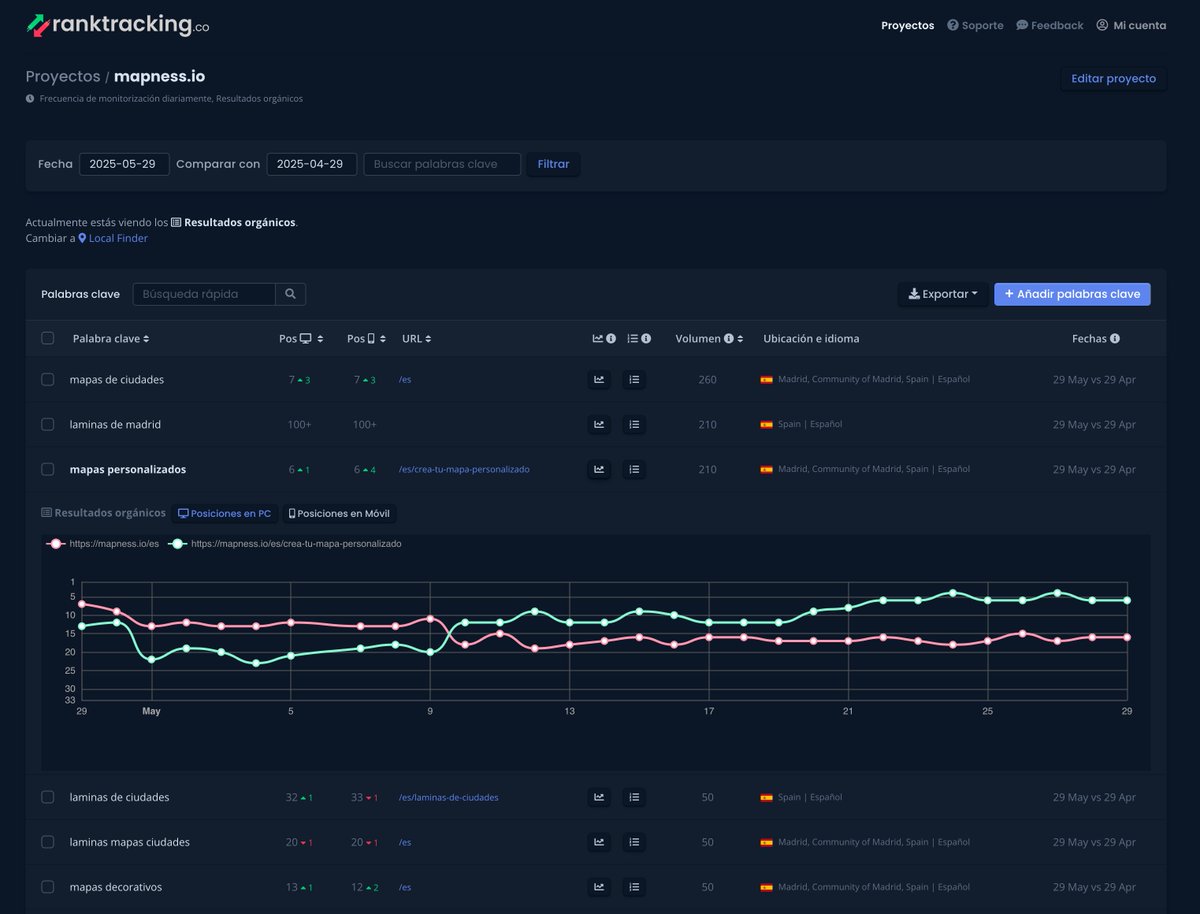Screen dimensions: 1200x914
Task: Open the Comparar con date 2025-04-29
Action: coord(311,164)
